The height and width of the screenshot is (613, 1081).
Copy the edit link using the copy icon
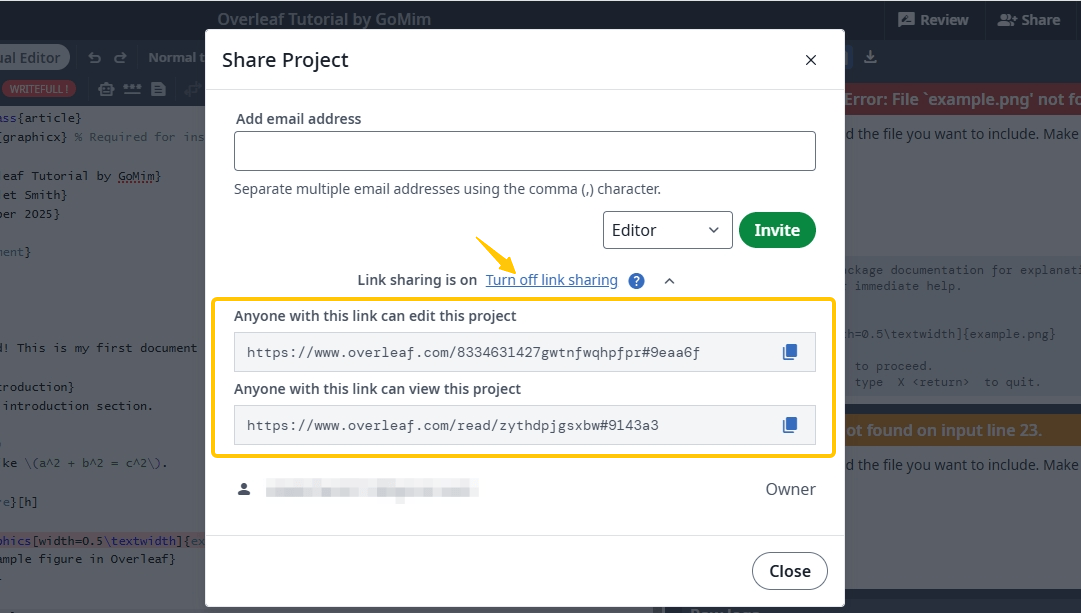click(789, 351)
